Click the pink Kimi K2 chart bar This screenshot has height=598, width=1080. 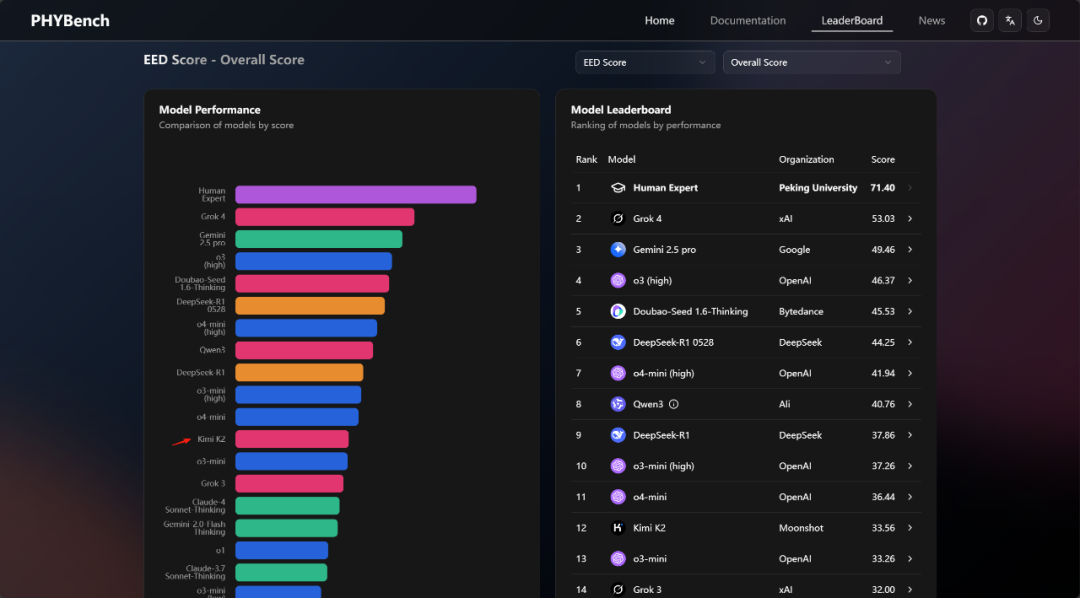tap(291, 439)
